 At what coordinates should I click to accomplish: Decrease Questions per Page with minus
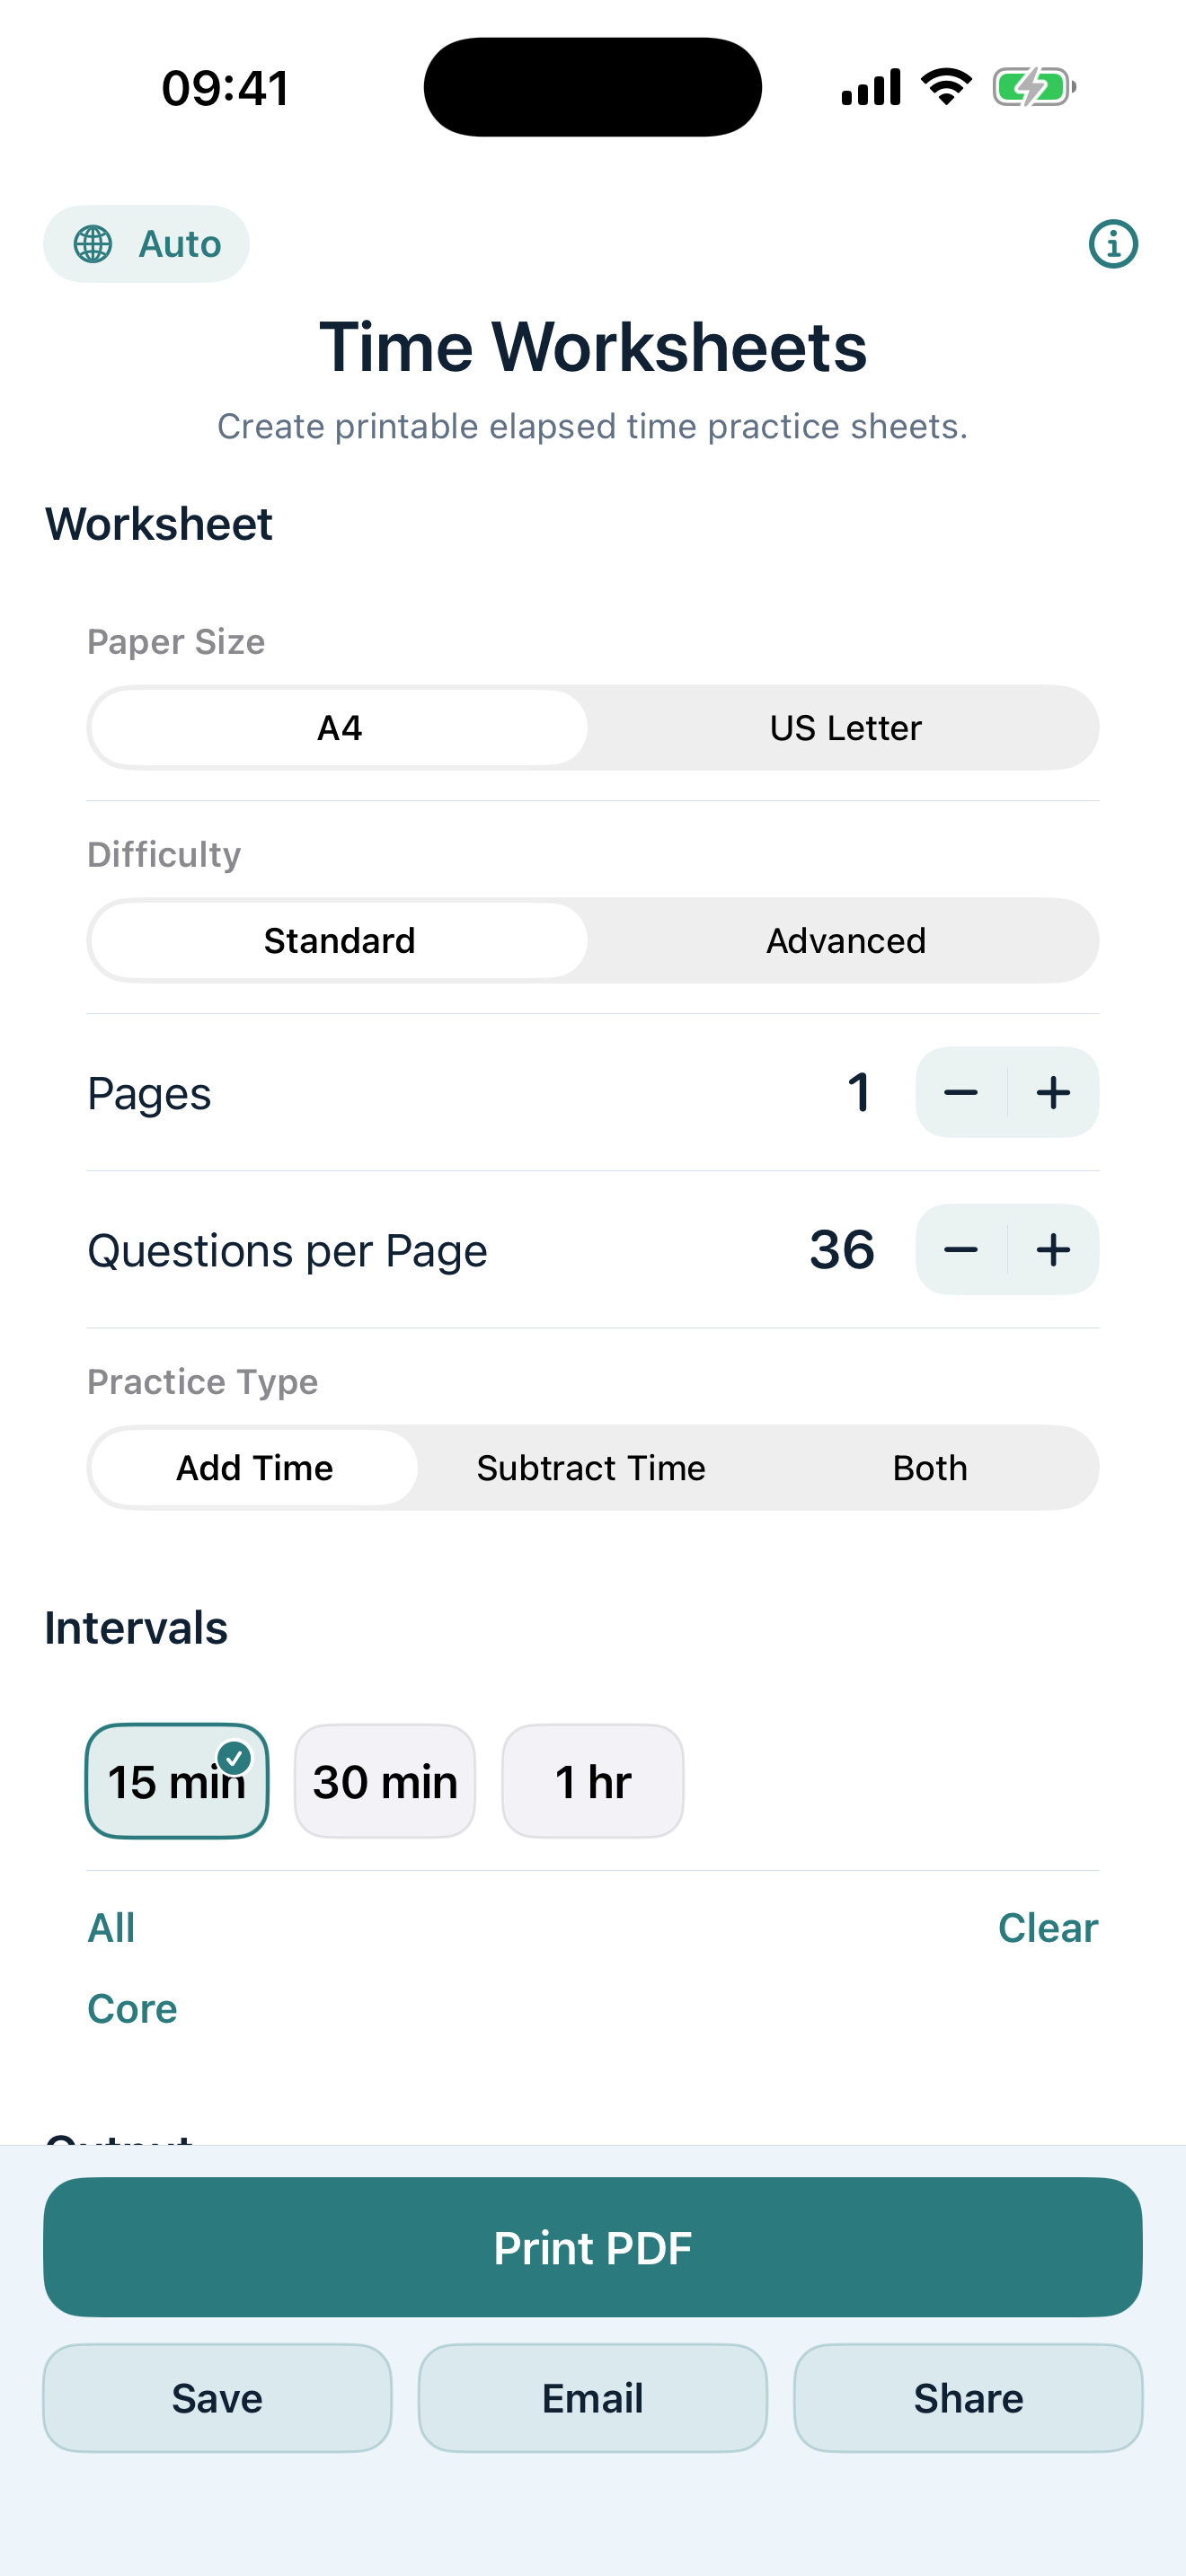(961, 1249)
